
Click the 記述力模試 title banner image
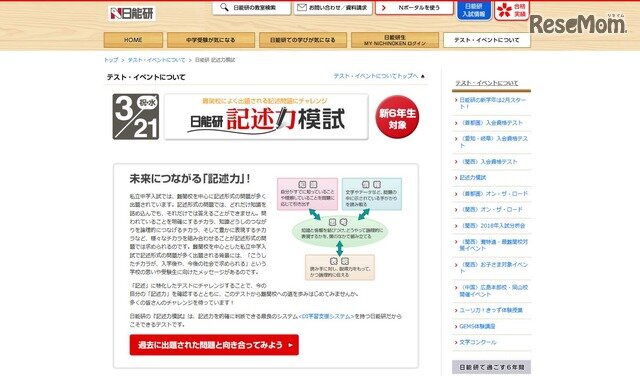click(267, 117)
